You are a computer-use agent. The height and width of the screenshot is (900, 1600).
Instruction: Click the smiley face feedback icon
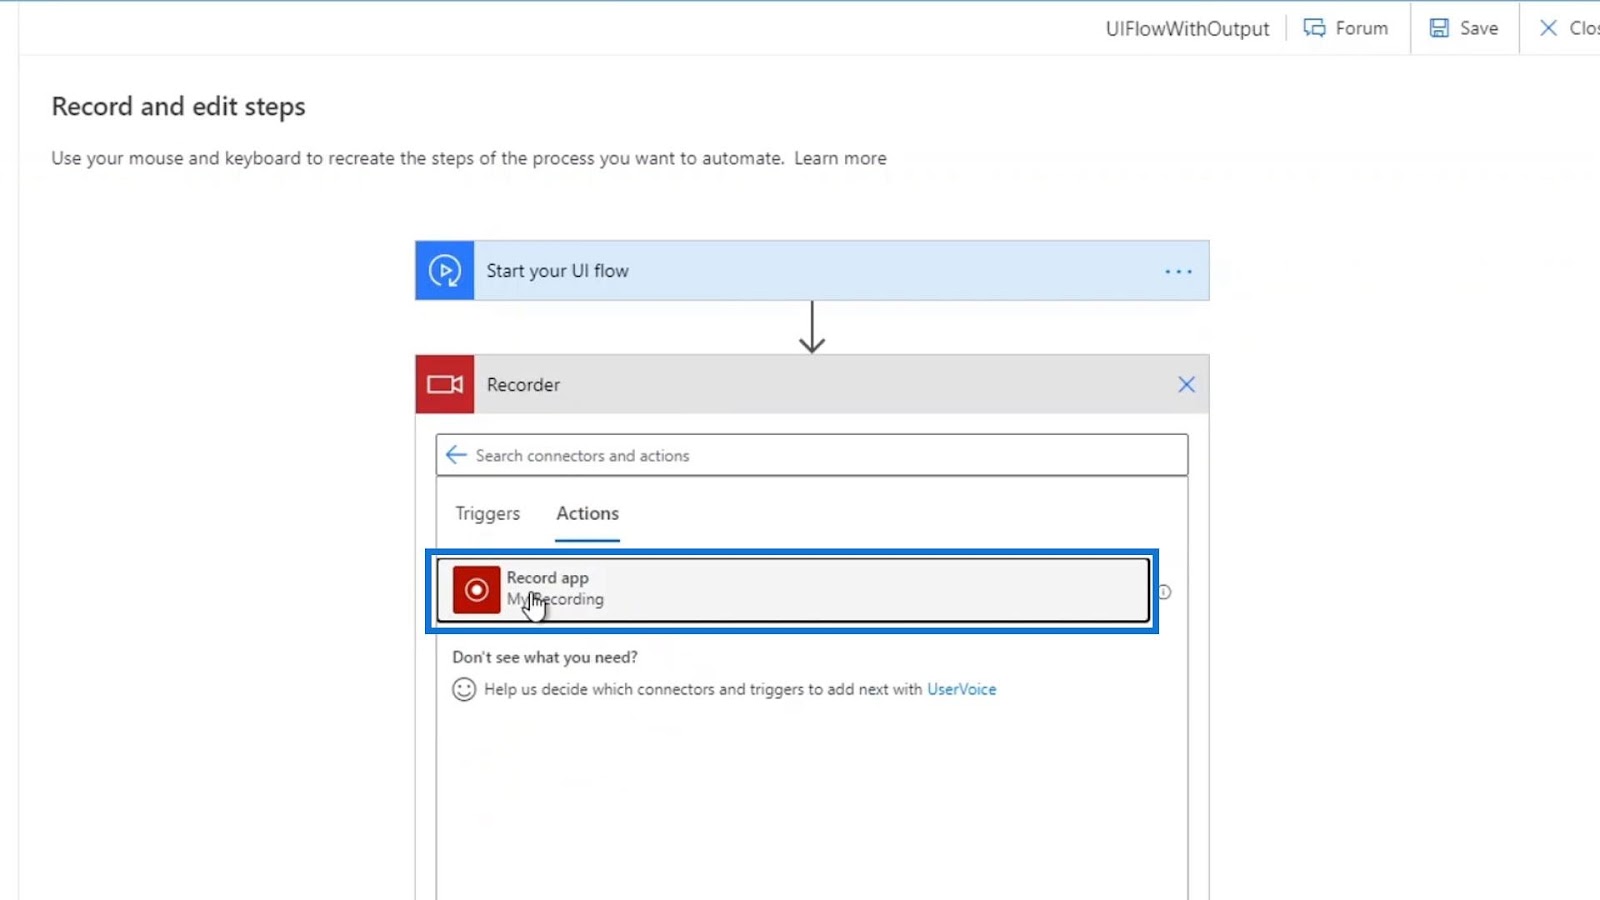tap(464, 689)
